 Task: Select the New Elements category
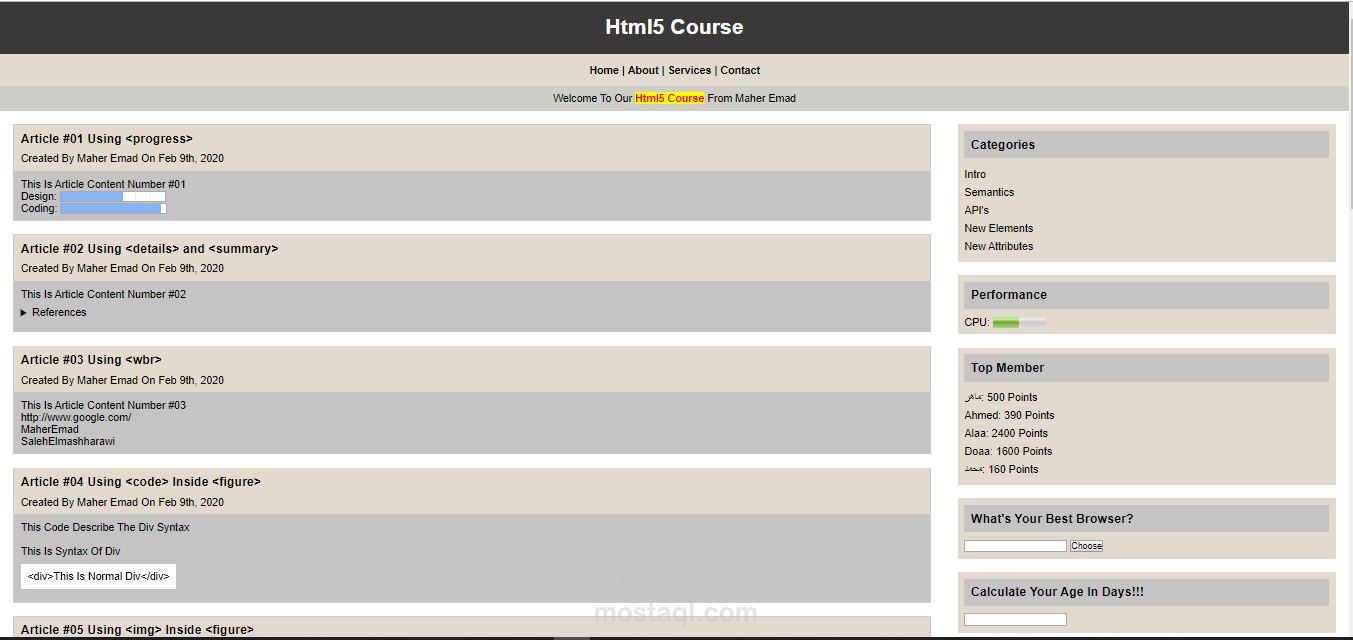click(x=998, y=228)
